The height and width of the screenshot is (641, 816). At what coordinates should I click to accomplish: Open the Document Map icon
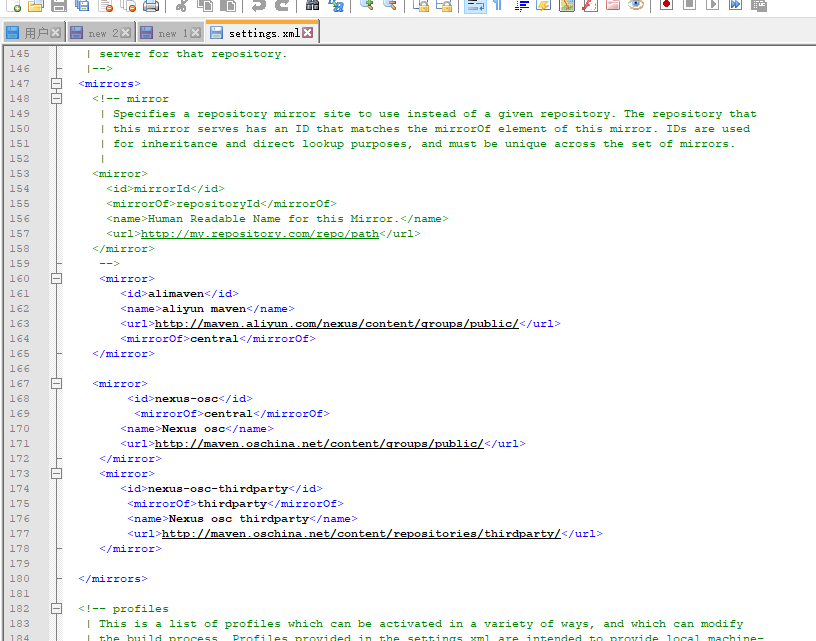567,5
